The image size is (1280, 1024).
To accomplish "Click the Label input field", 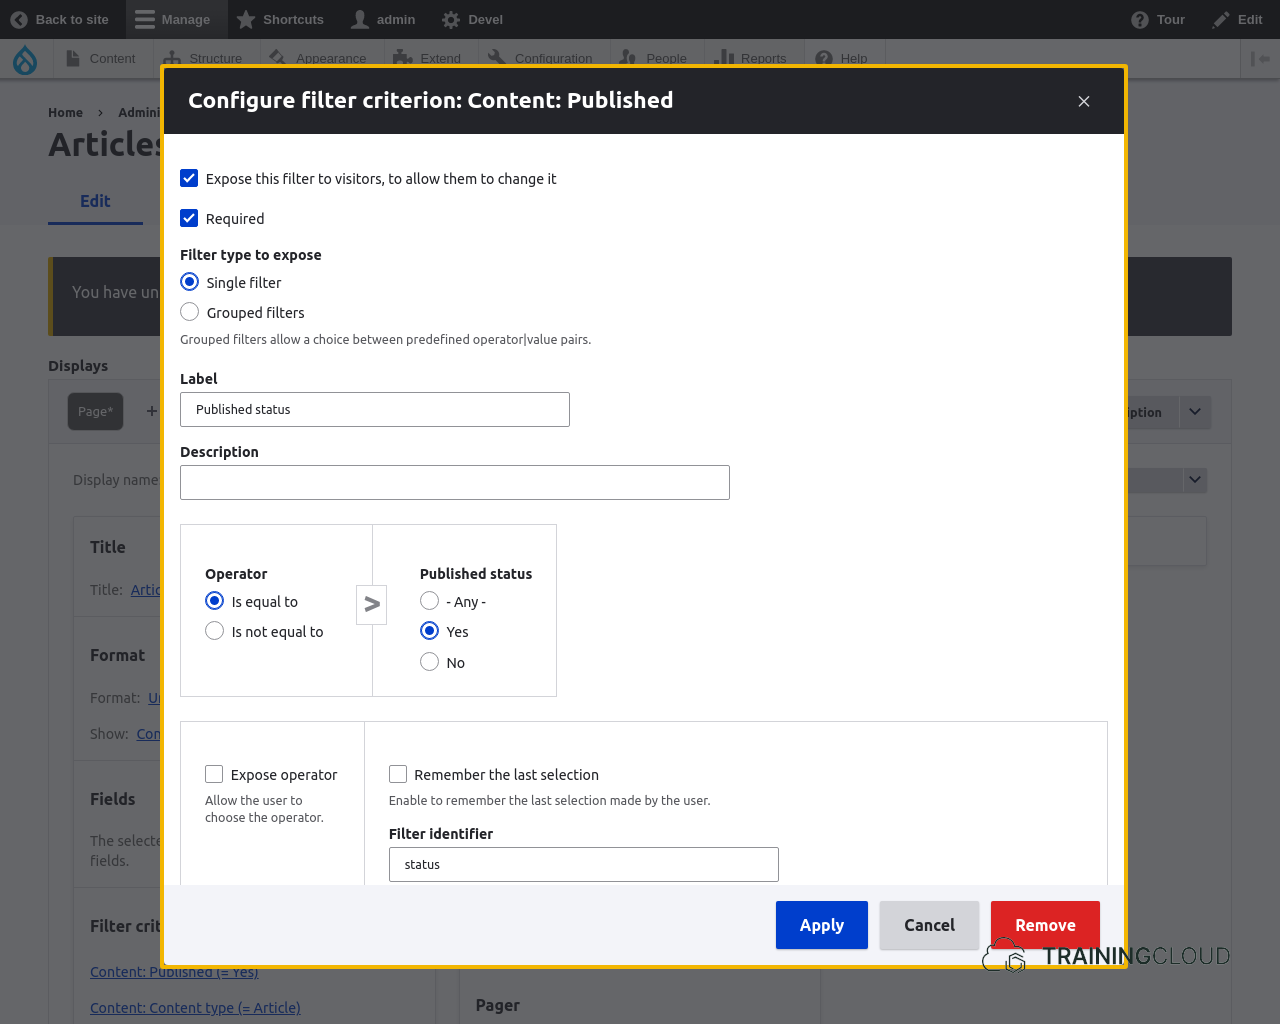I will coord(375,410).
